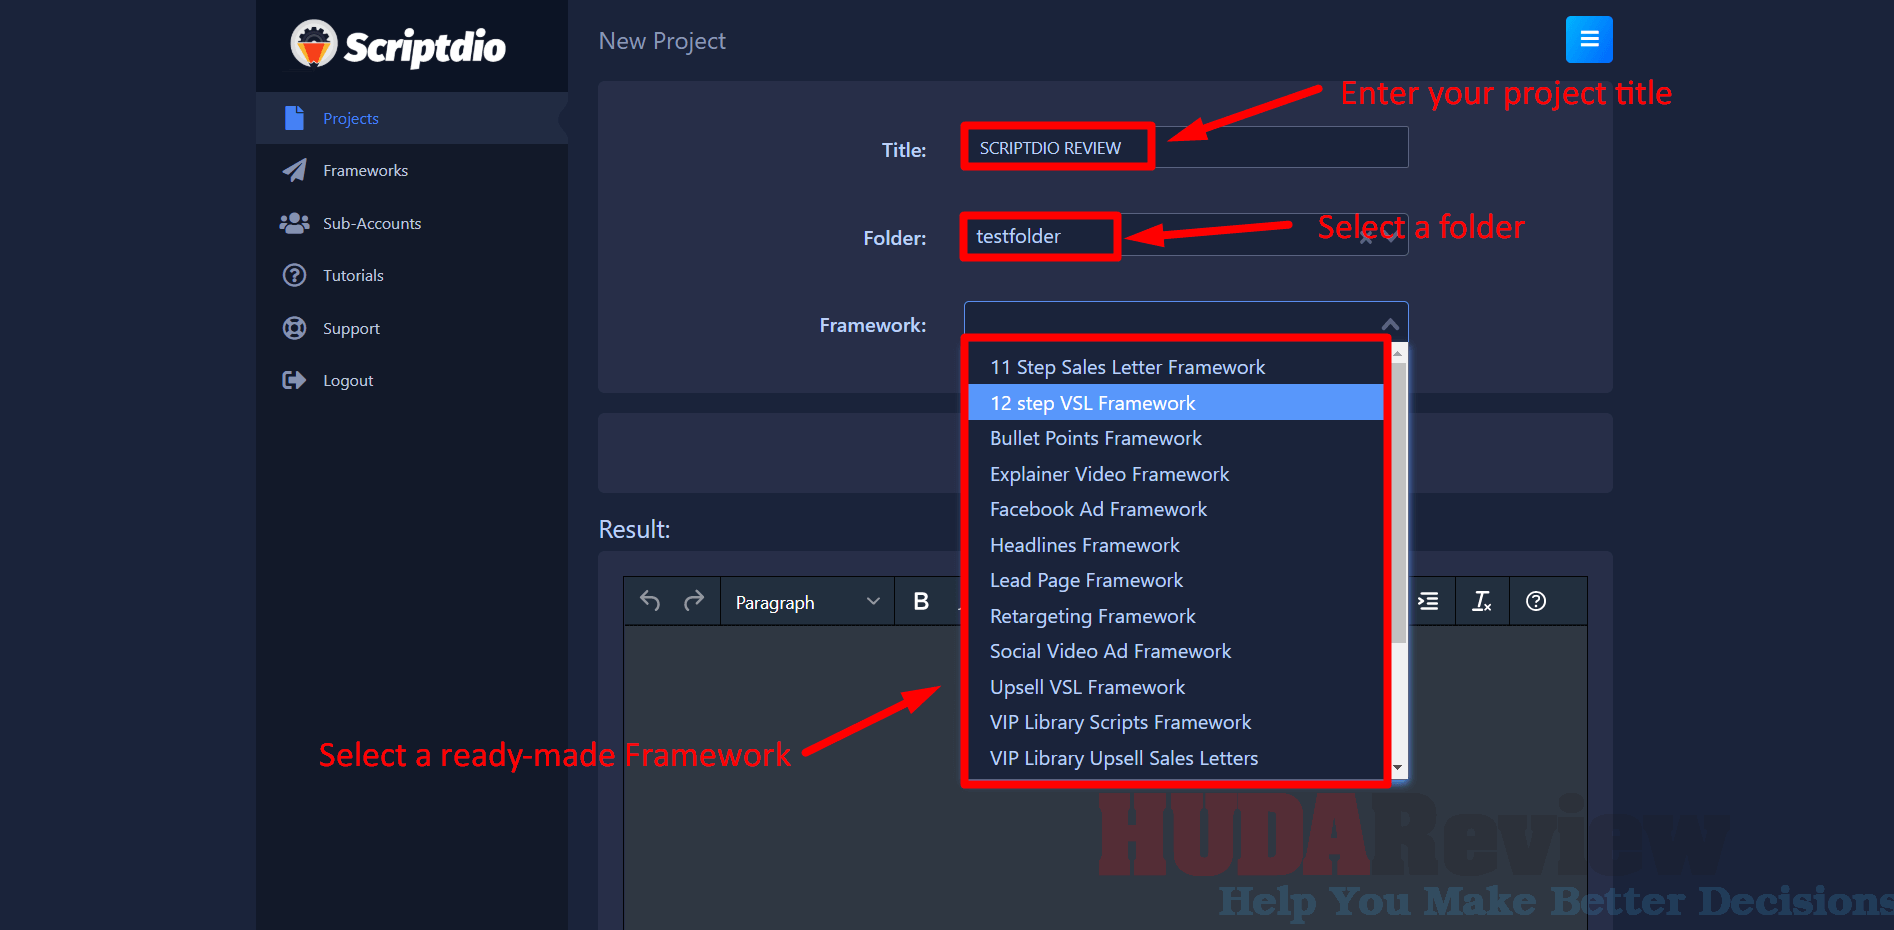
Task: Select Upsell VSL Framework option
Action: 1176,687
